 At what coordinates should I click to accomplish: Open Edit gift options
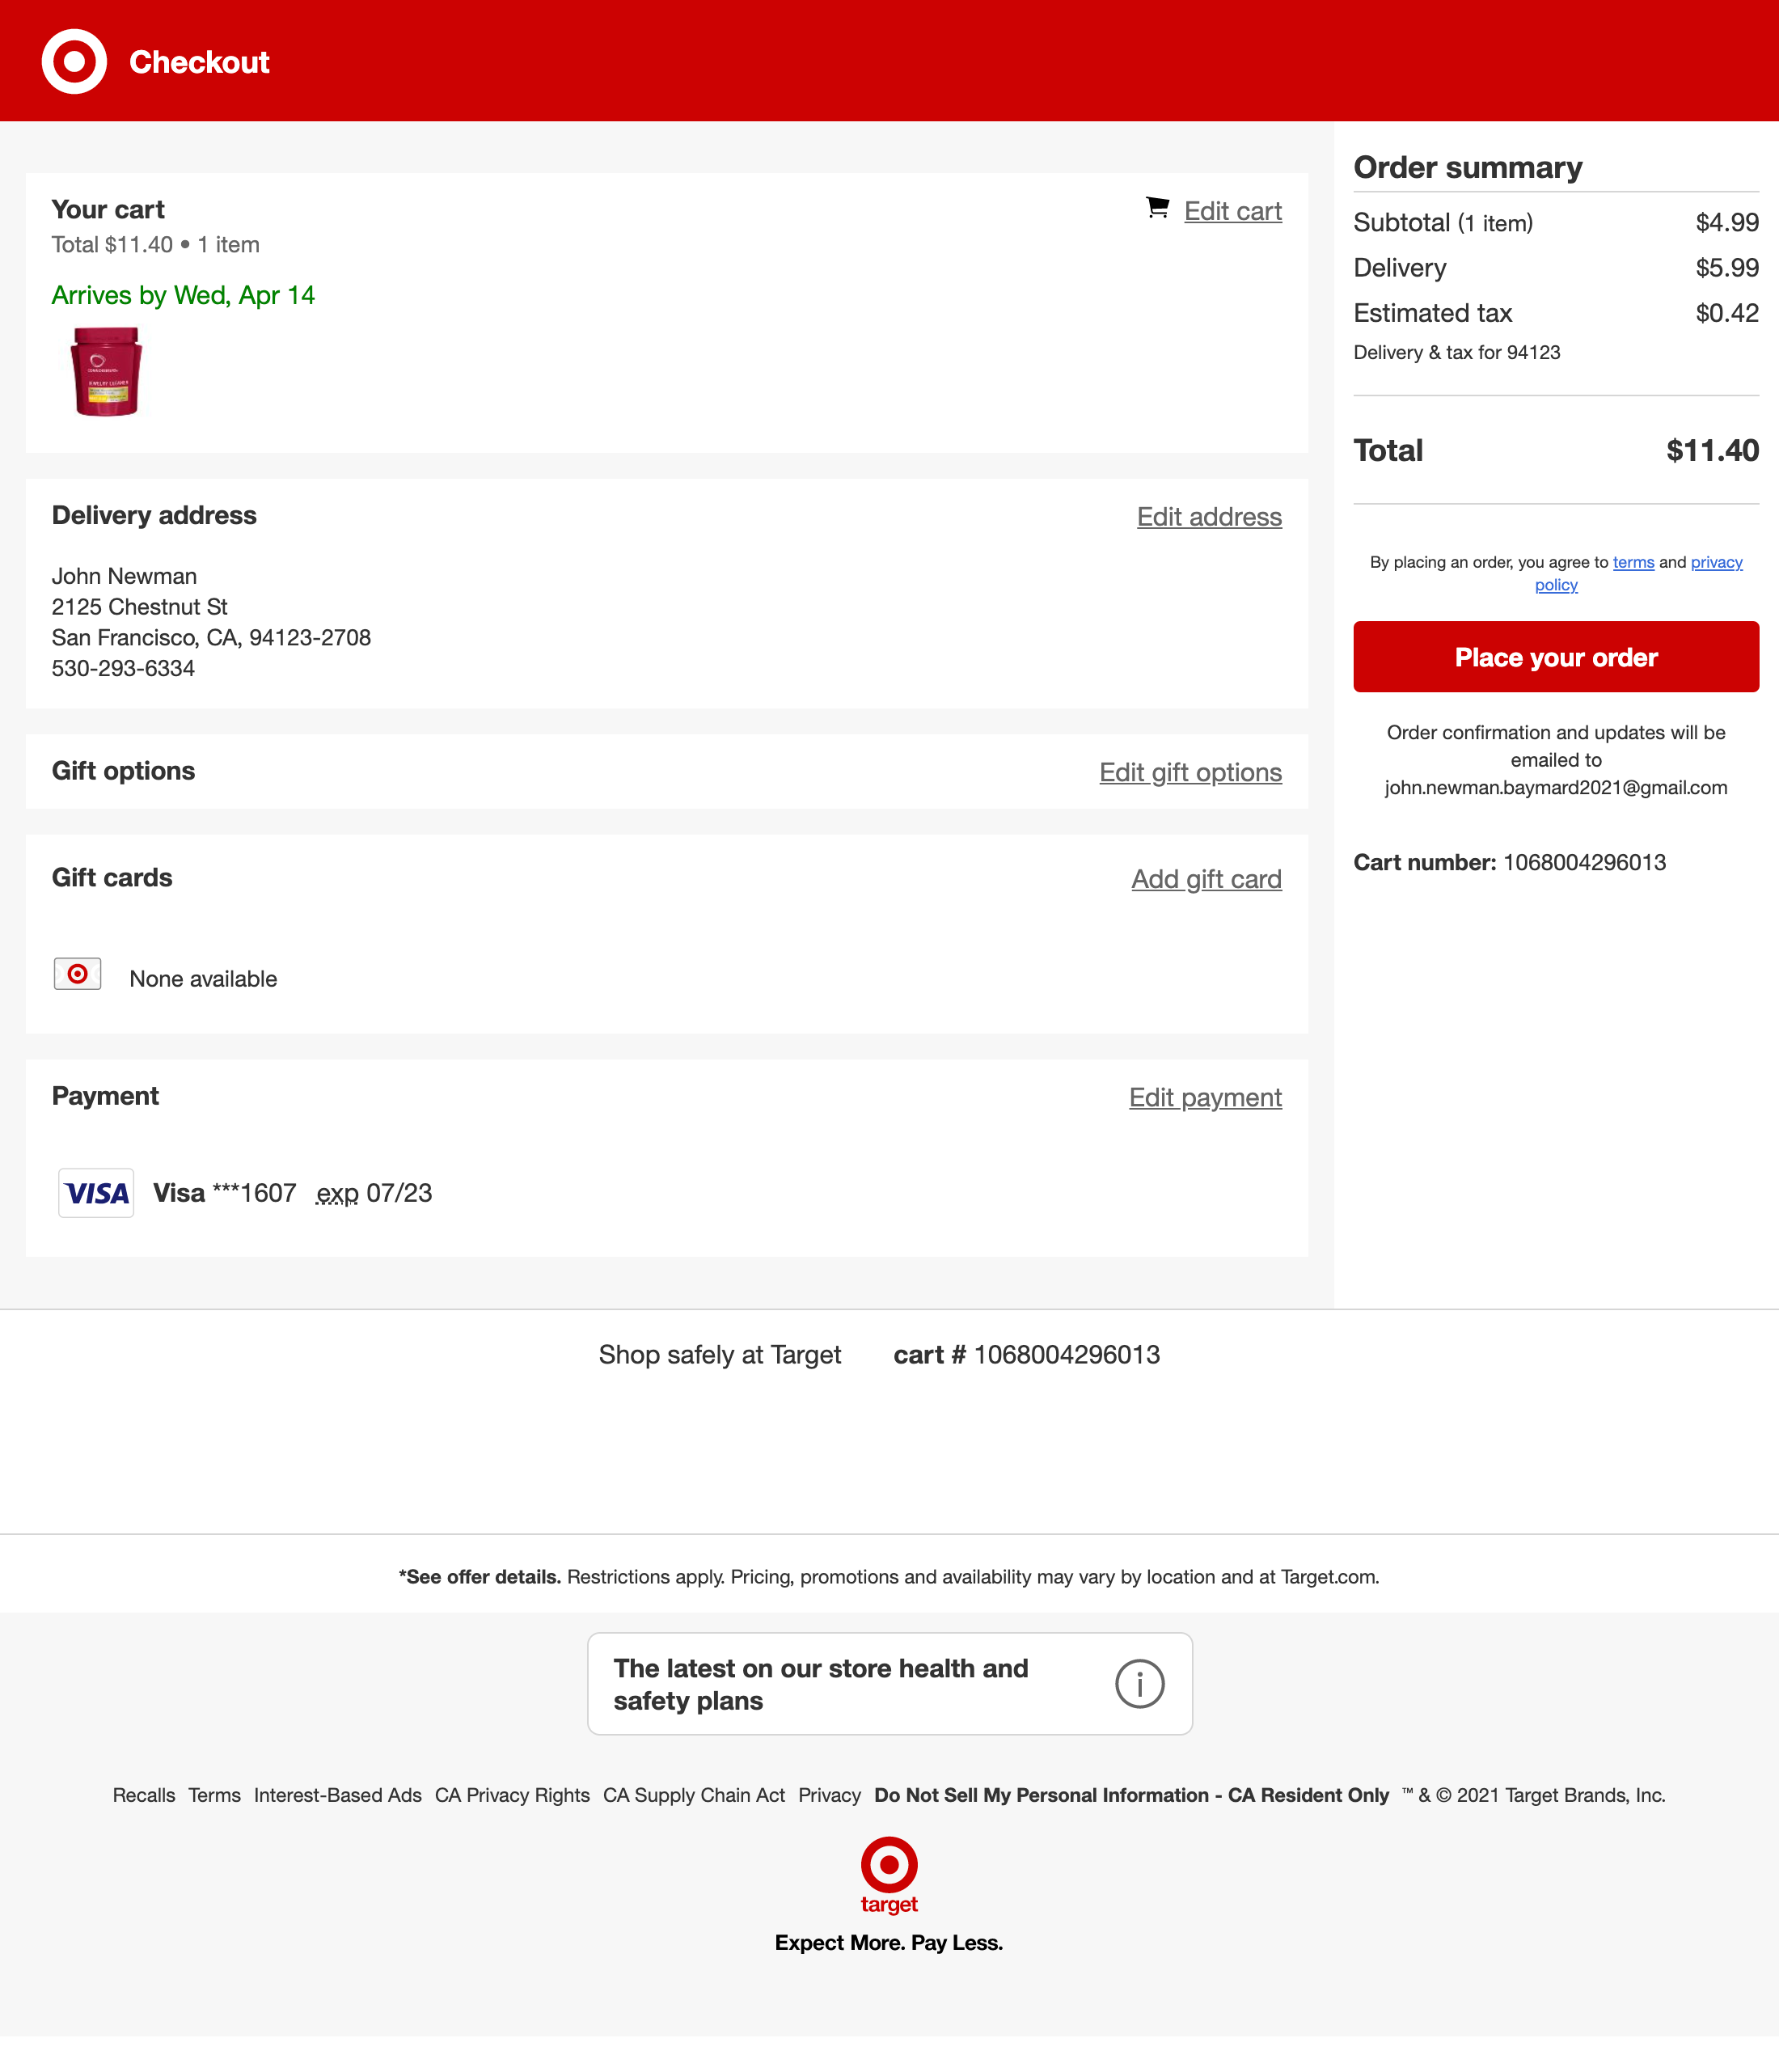tap(1190, 772)
